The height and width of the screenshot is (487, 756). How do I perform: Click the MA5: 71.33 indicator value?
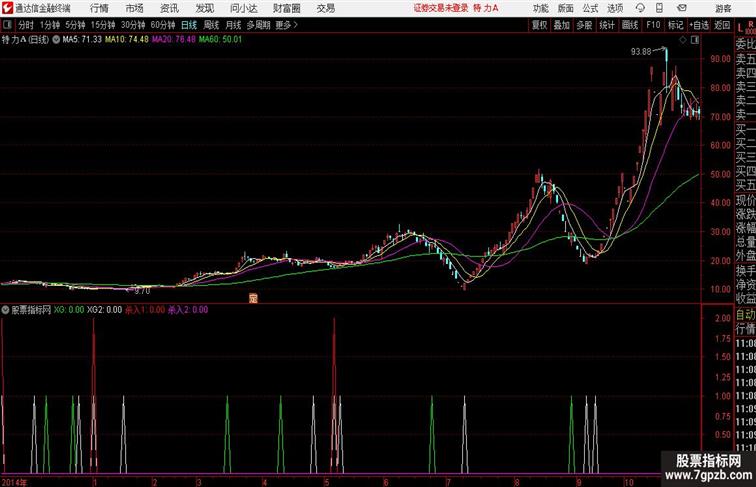[82, 40]
